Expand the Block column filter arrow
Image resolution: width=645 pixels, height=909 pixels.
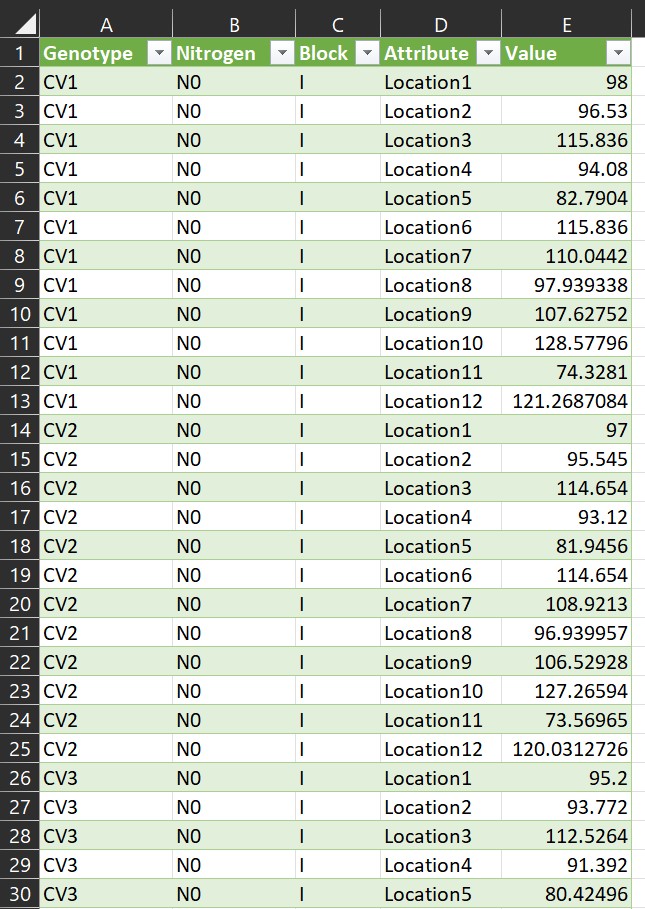[x=366, y=54]
